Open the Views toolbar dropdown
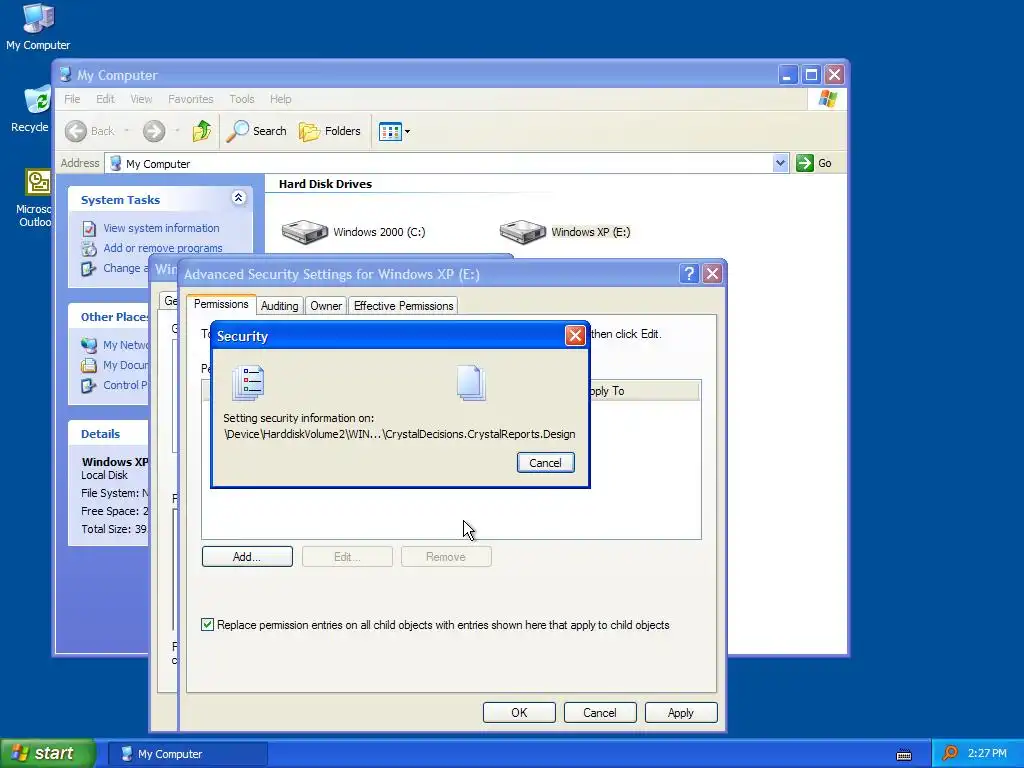 tap(394, 131)
